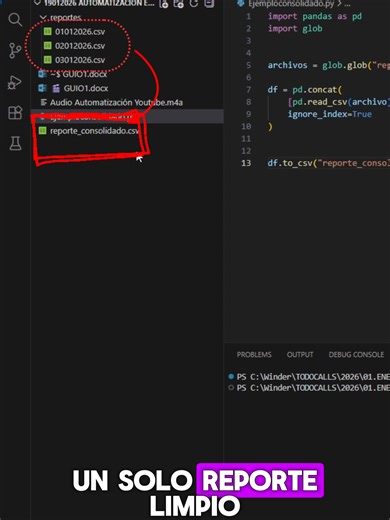390x520 pixels.
Task: Refresh the Explorer file tree
Action: (x=194, y=4)
